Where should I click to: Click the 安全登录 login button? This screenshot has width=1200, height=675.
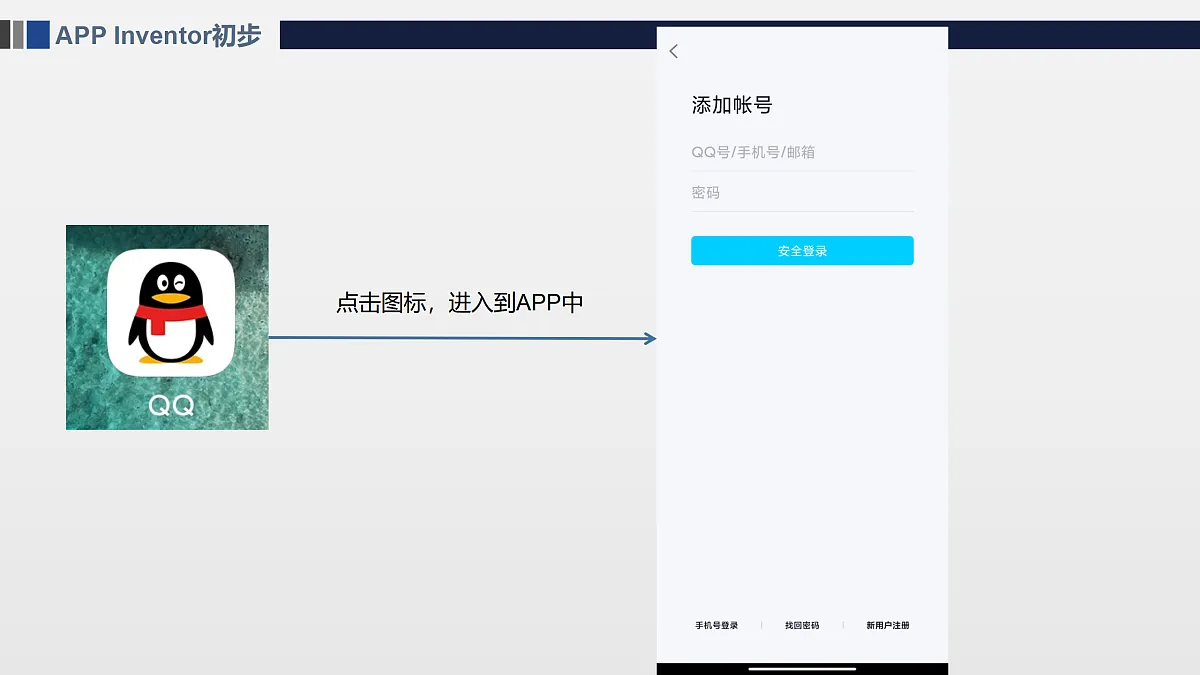(802, 251)
